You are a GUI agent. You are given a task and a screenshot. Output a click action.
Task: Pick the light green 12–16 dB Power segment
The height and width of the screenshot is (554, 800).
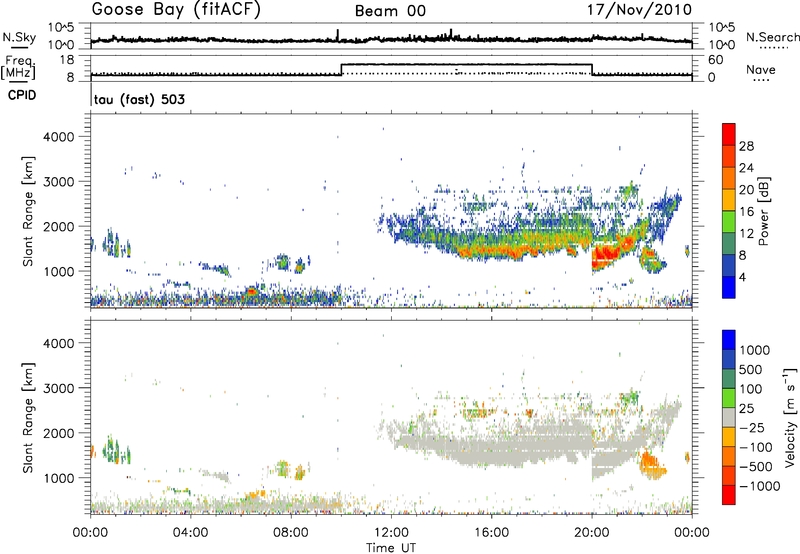[729, 221]
